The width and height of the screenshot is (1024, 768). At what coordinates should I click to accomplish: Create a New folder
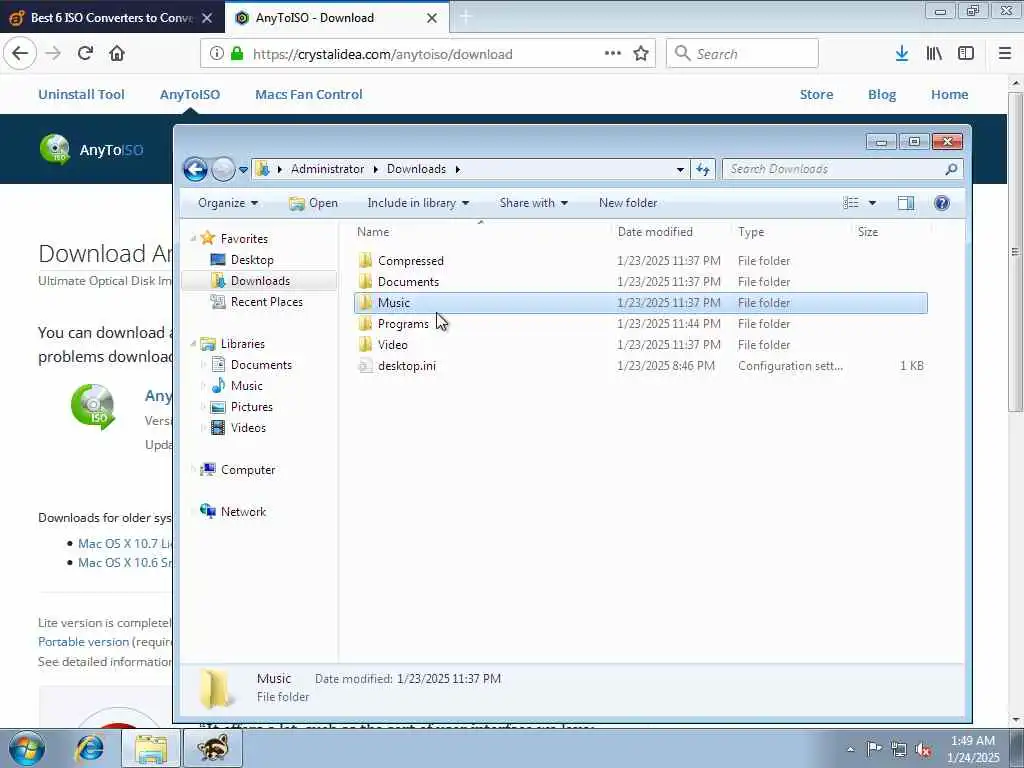[x=628, y=203]
